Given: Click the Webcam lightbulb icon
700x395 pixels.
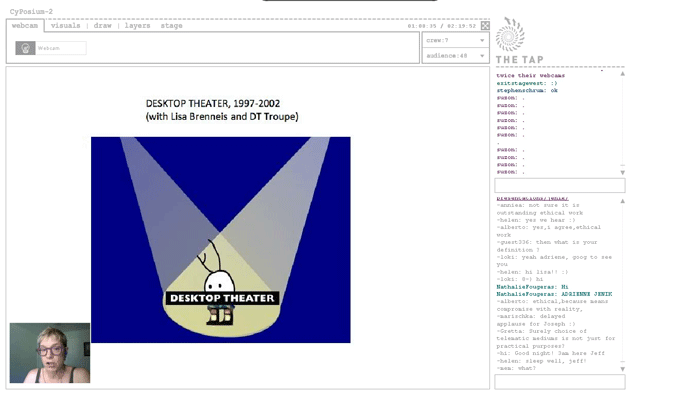Looking at the screenshot, I should coord(25,48).
